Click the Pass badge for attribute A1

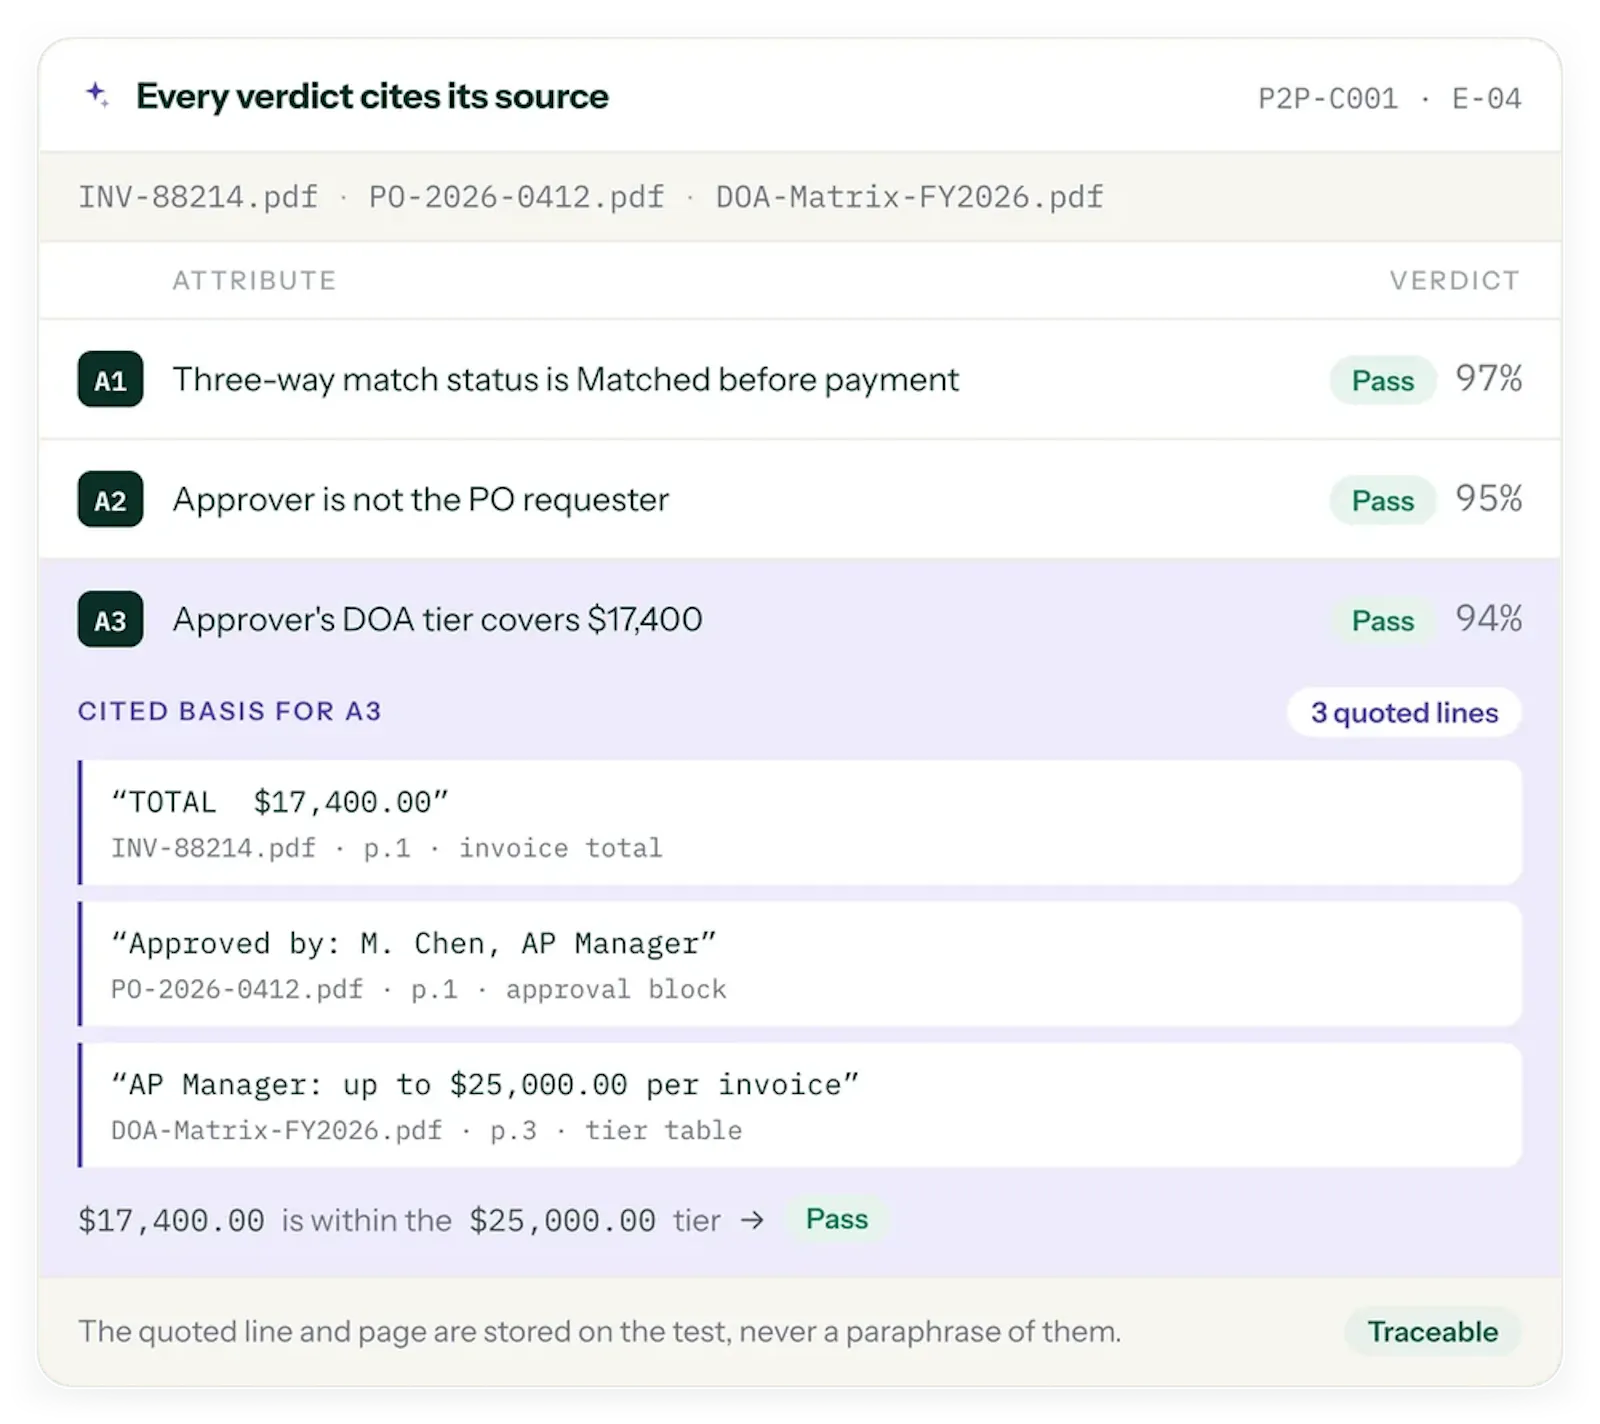pos(1383,380)
